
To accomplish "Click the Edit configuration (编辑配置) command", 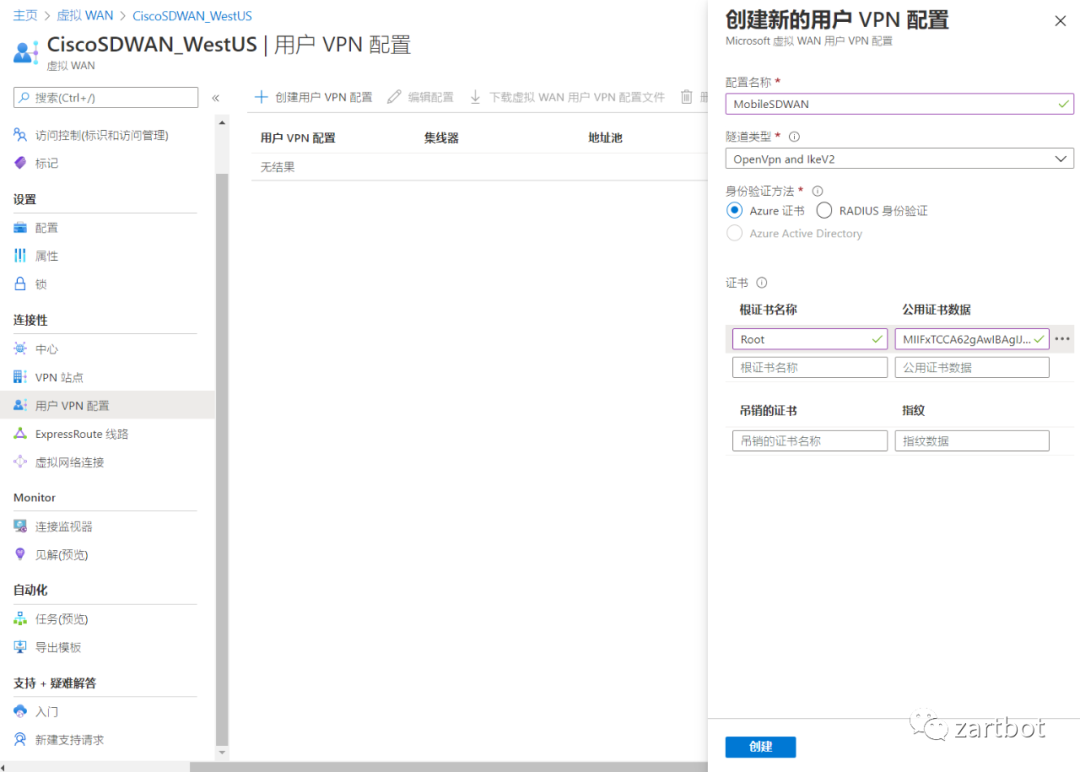I will (x=420, y=97).
